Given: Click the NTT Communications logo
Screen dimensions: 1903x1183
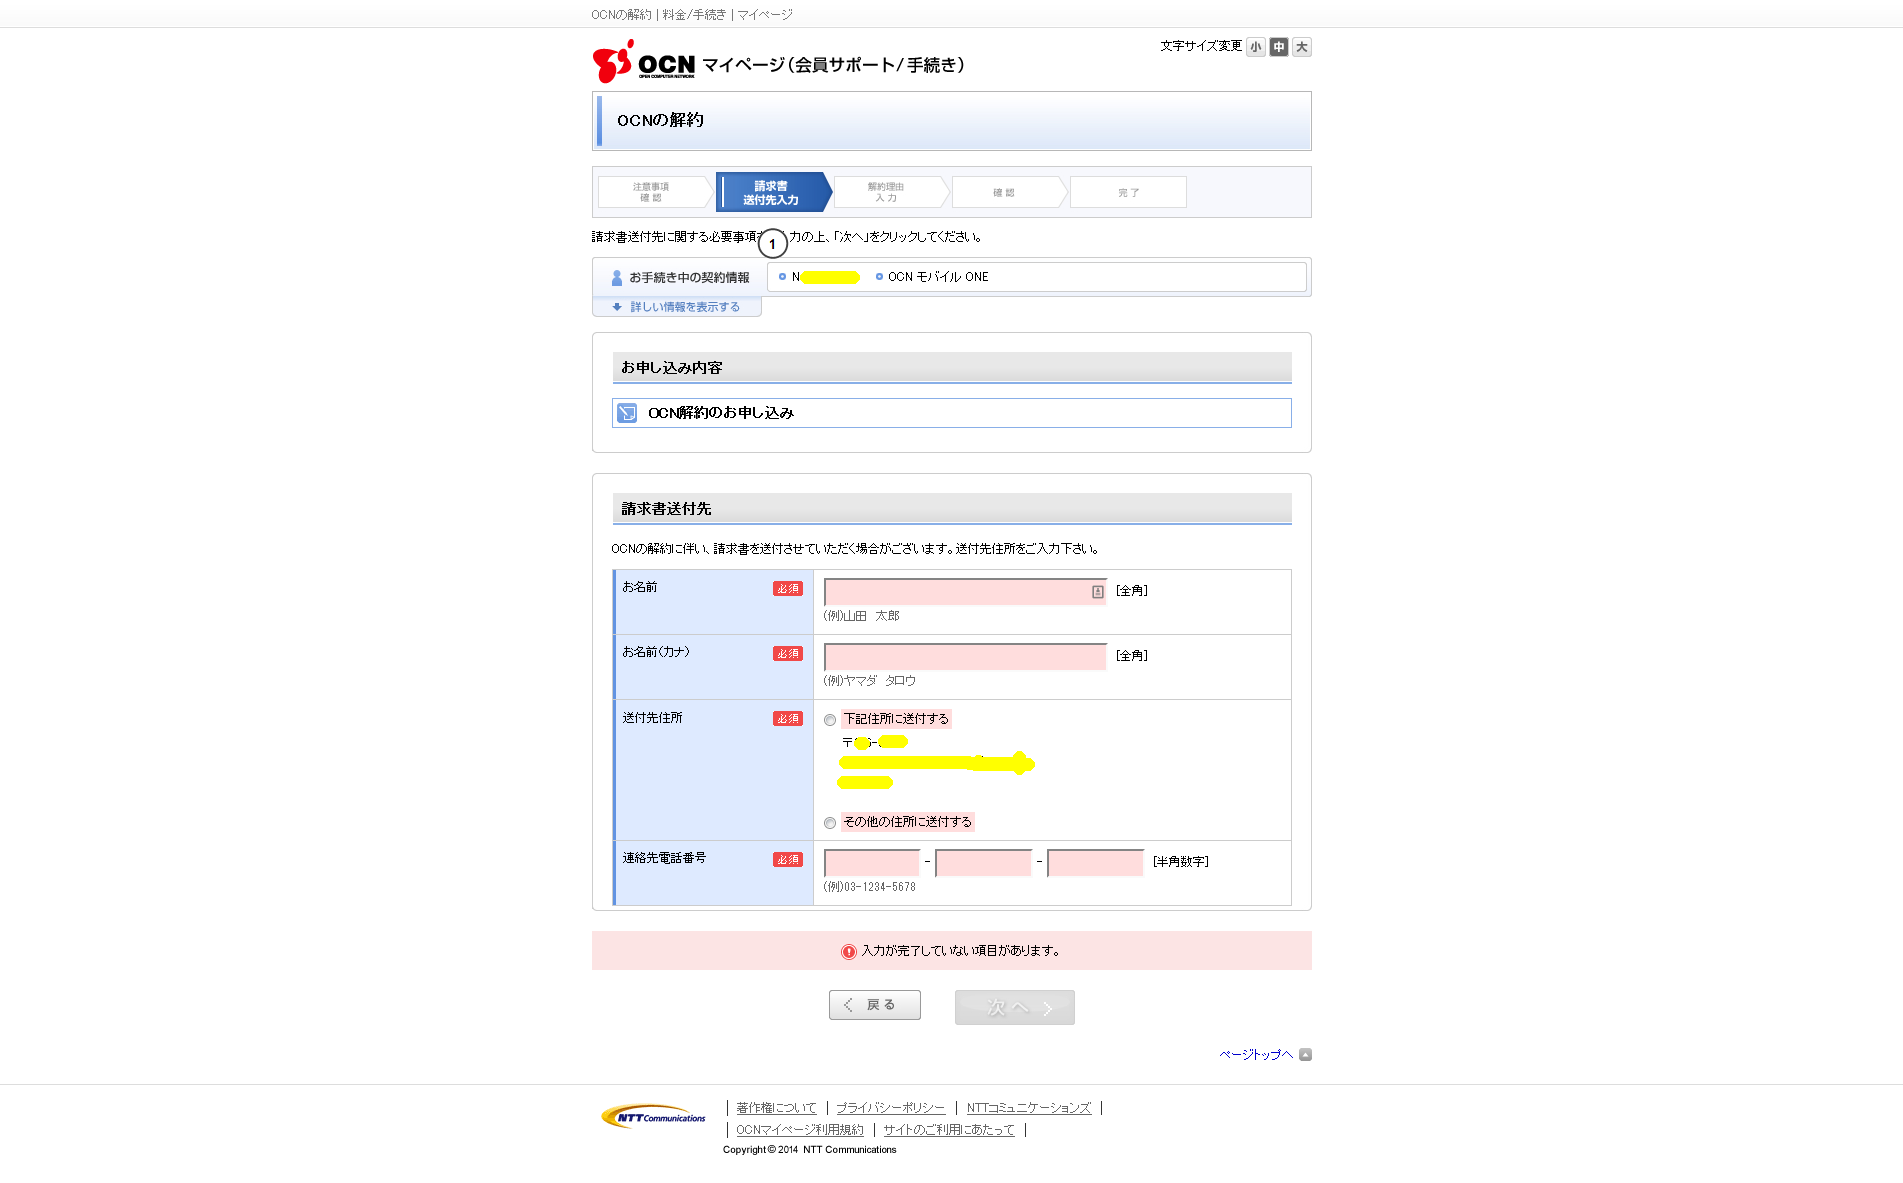Looking at the screenshot, I should point(654,1116).
